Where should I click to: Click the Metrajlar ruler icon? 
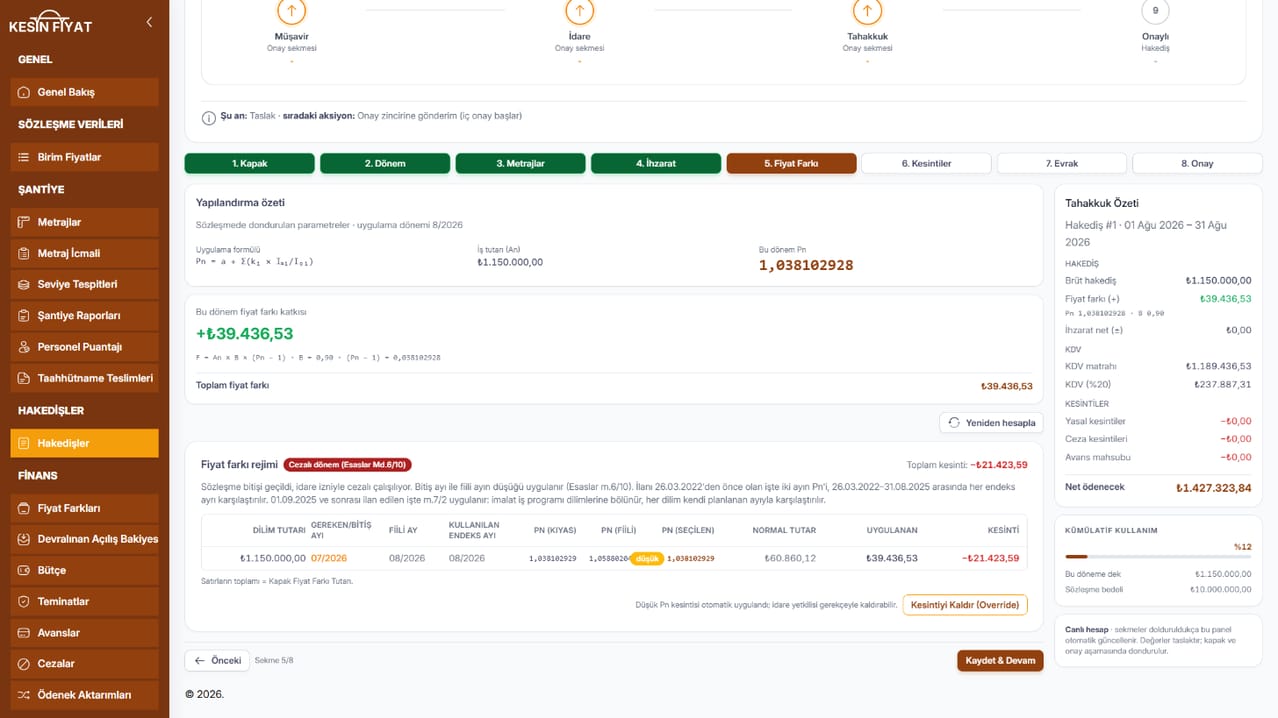(24, 222)
